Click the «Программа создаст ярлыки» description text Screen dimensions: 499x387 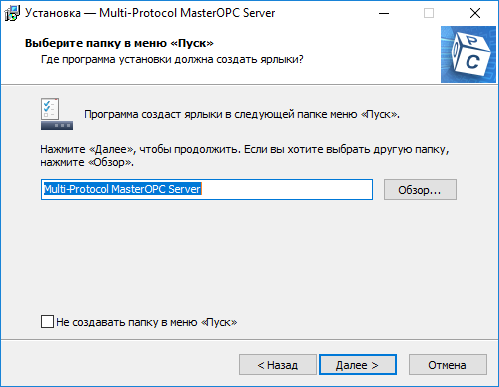pyautogui.click(x=242, y=114)
